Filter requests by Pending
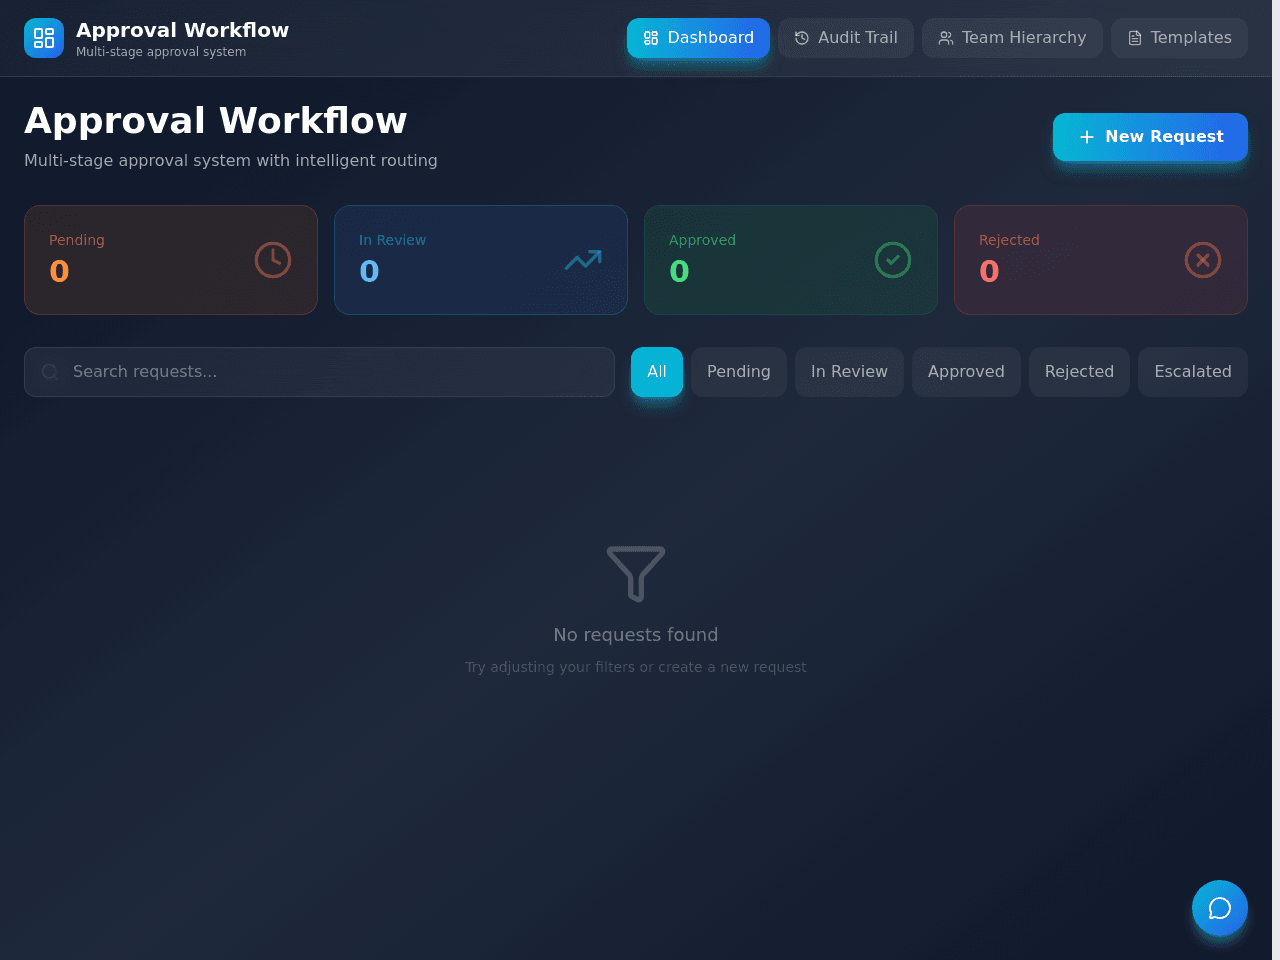This screenshot has height=960, width=1280. point(739,372)
